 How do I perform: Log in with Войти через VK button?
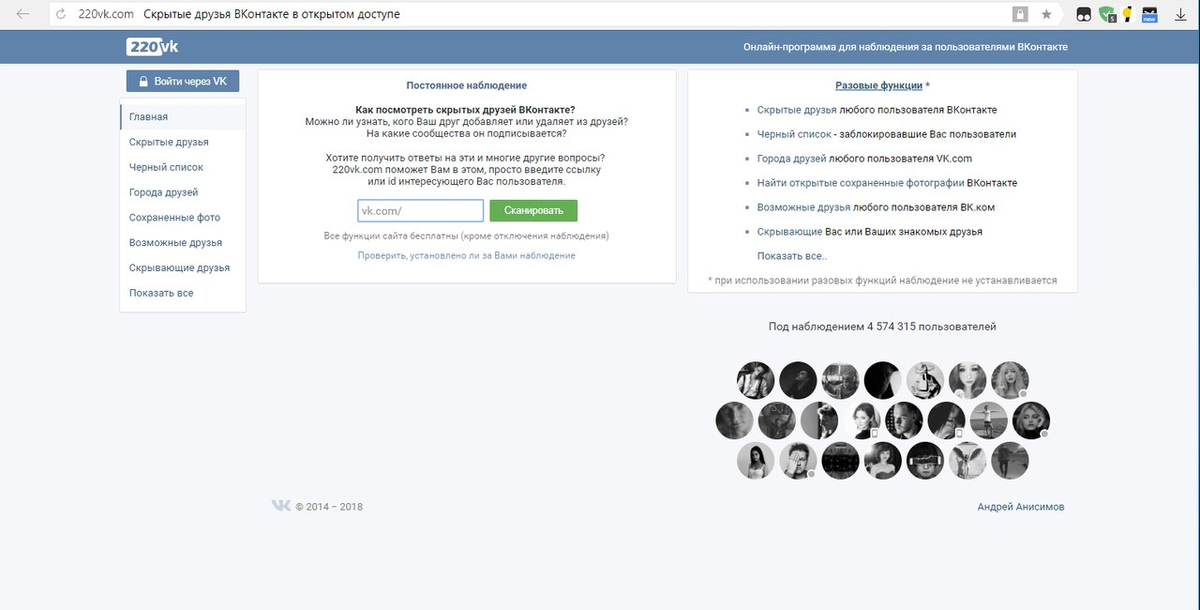coord(182,81)
